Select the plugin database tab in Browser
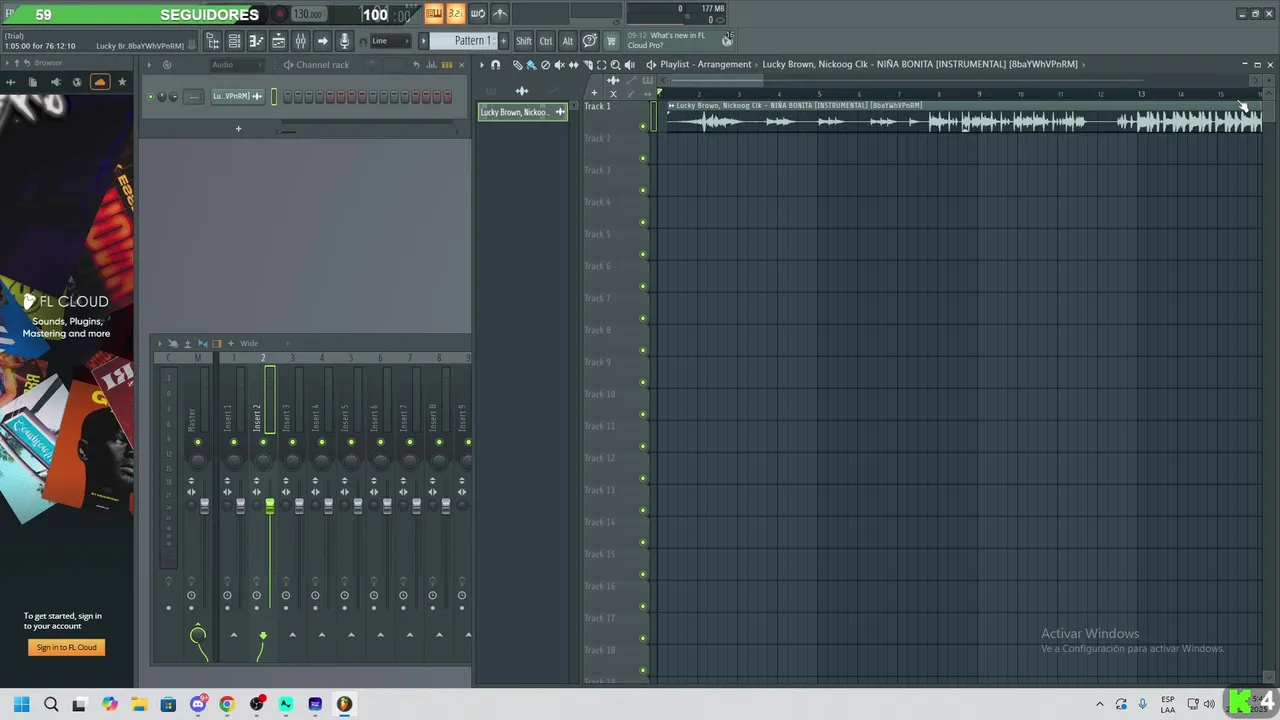1280x720 pixels. (x=56, y=82)
